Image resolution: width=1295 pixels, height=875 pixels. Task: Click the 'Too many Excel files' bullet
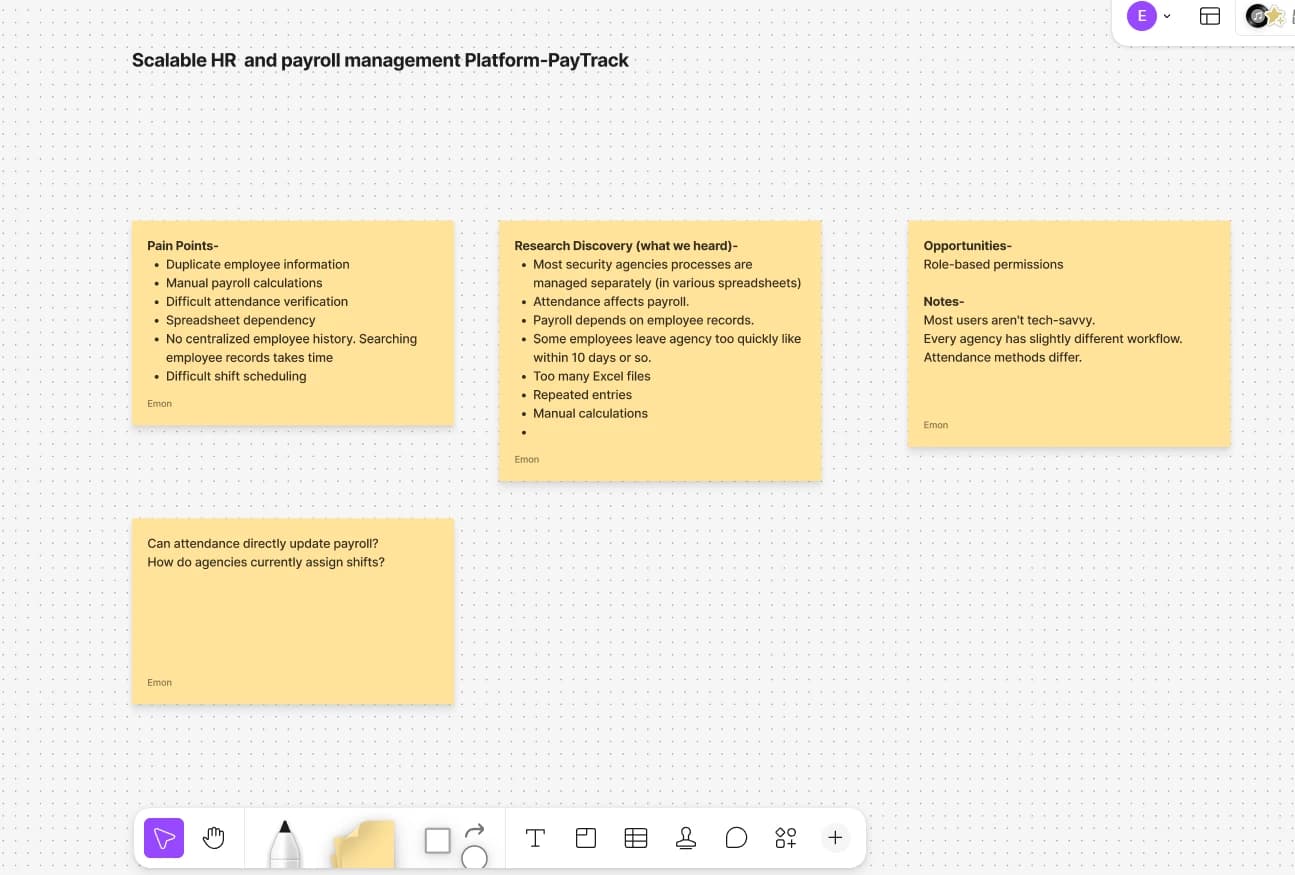point(592,377)
